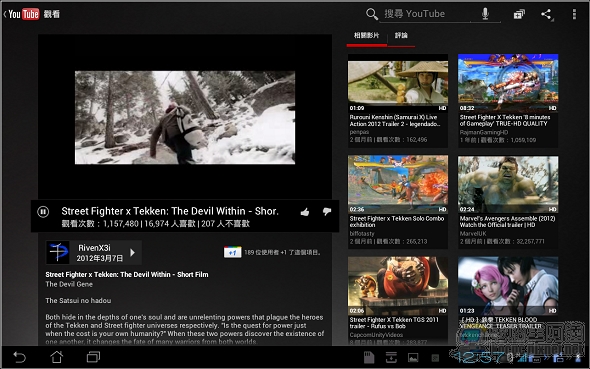Open the overflow menu with three dots
Image resolution: width=590 pixels, height=369 pixels.
pyautogui.click(x=574, y=14)
